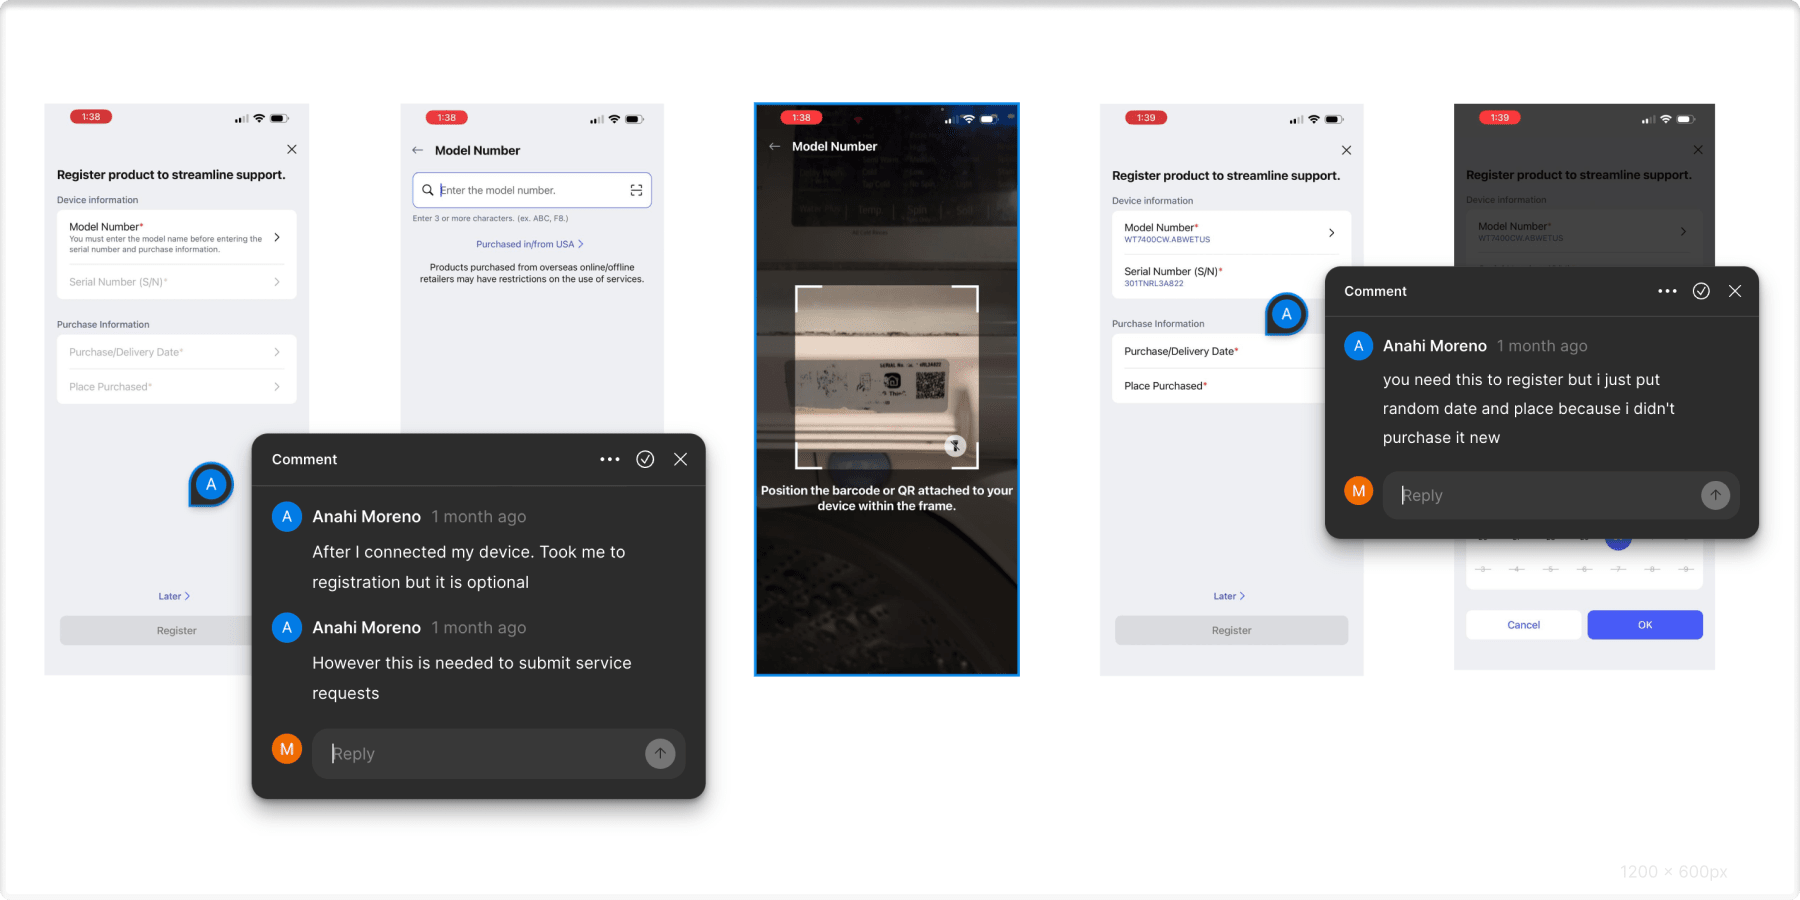Select the Serial Number row showing 301TNRL3A822
This screenshot has width=1800, height=900.
pos(1218,277)
